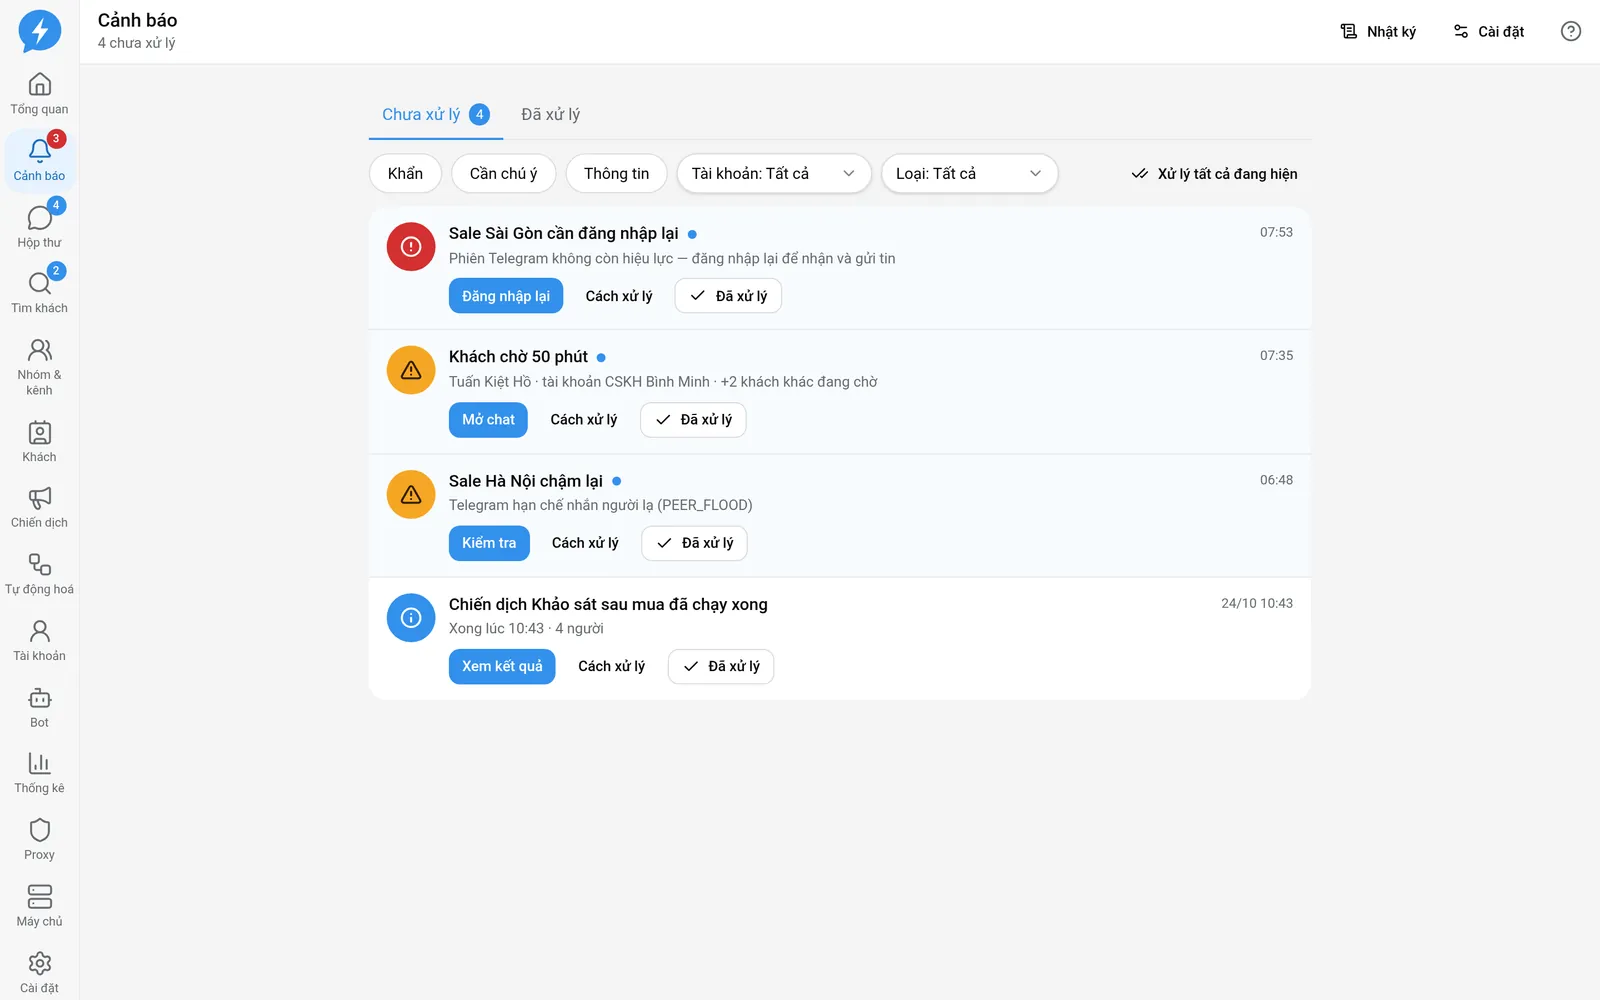Open Tìm khách search in sidebar
1600x1000 pixels.
click(40, 293)
